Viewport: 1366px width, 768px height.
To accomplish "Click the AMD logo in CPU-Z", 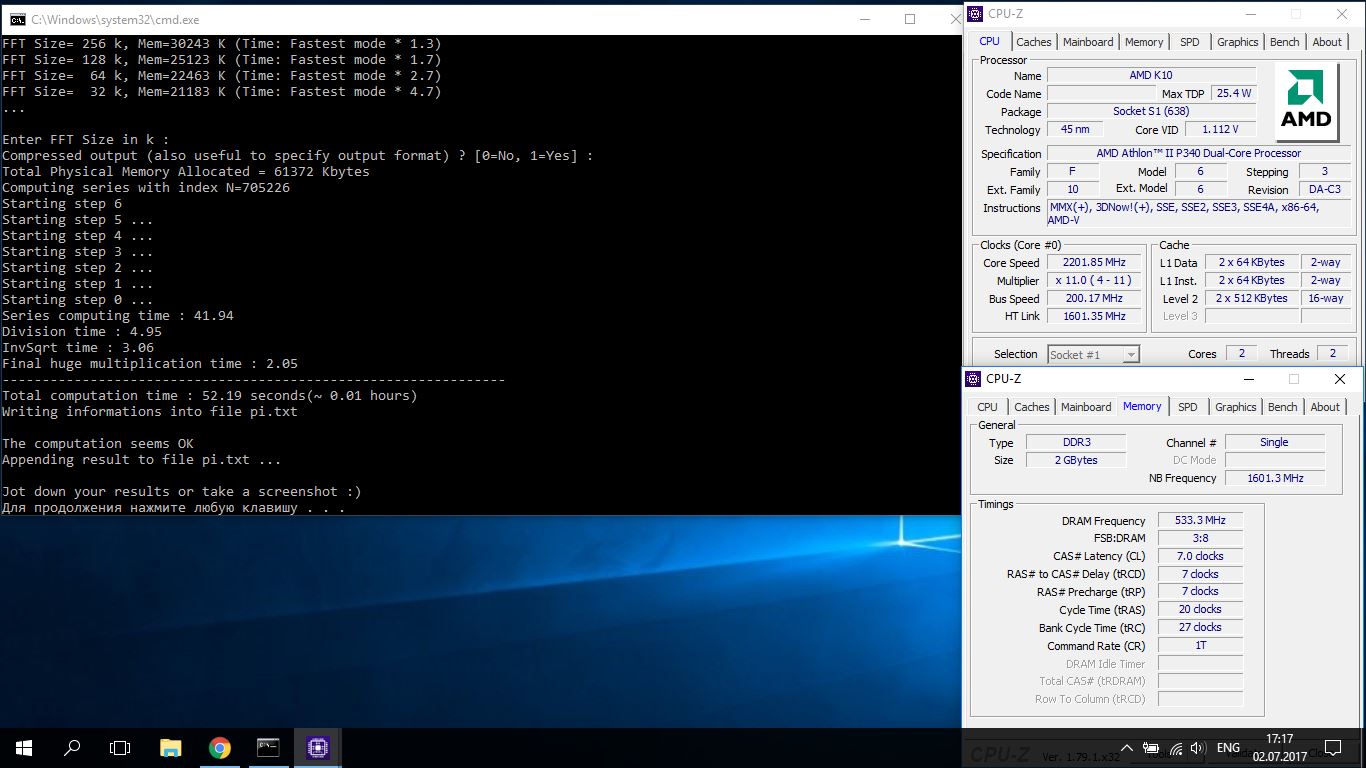I will click(x=1307, y=104).
